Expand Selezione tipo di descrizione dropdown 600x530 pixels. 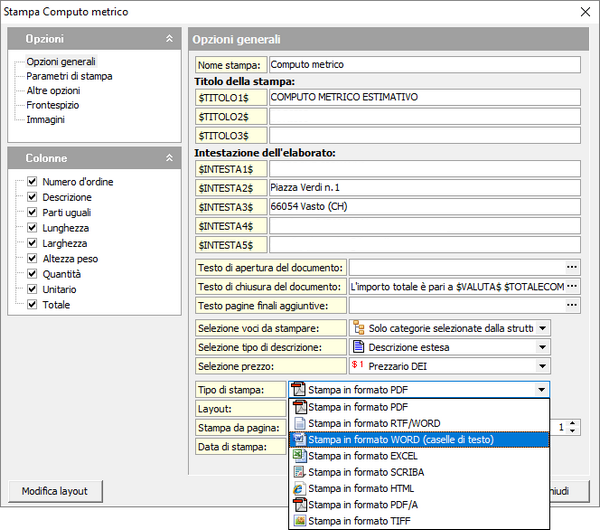click(x=542, y=347)
